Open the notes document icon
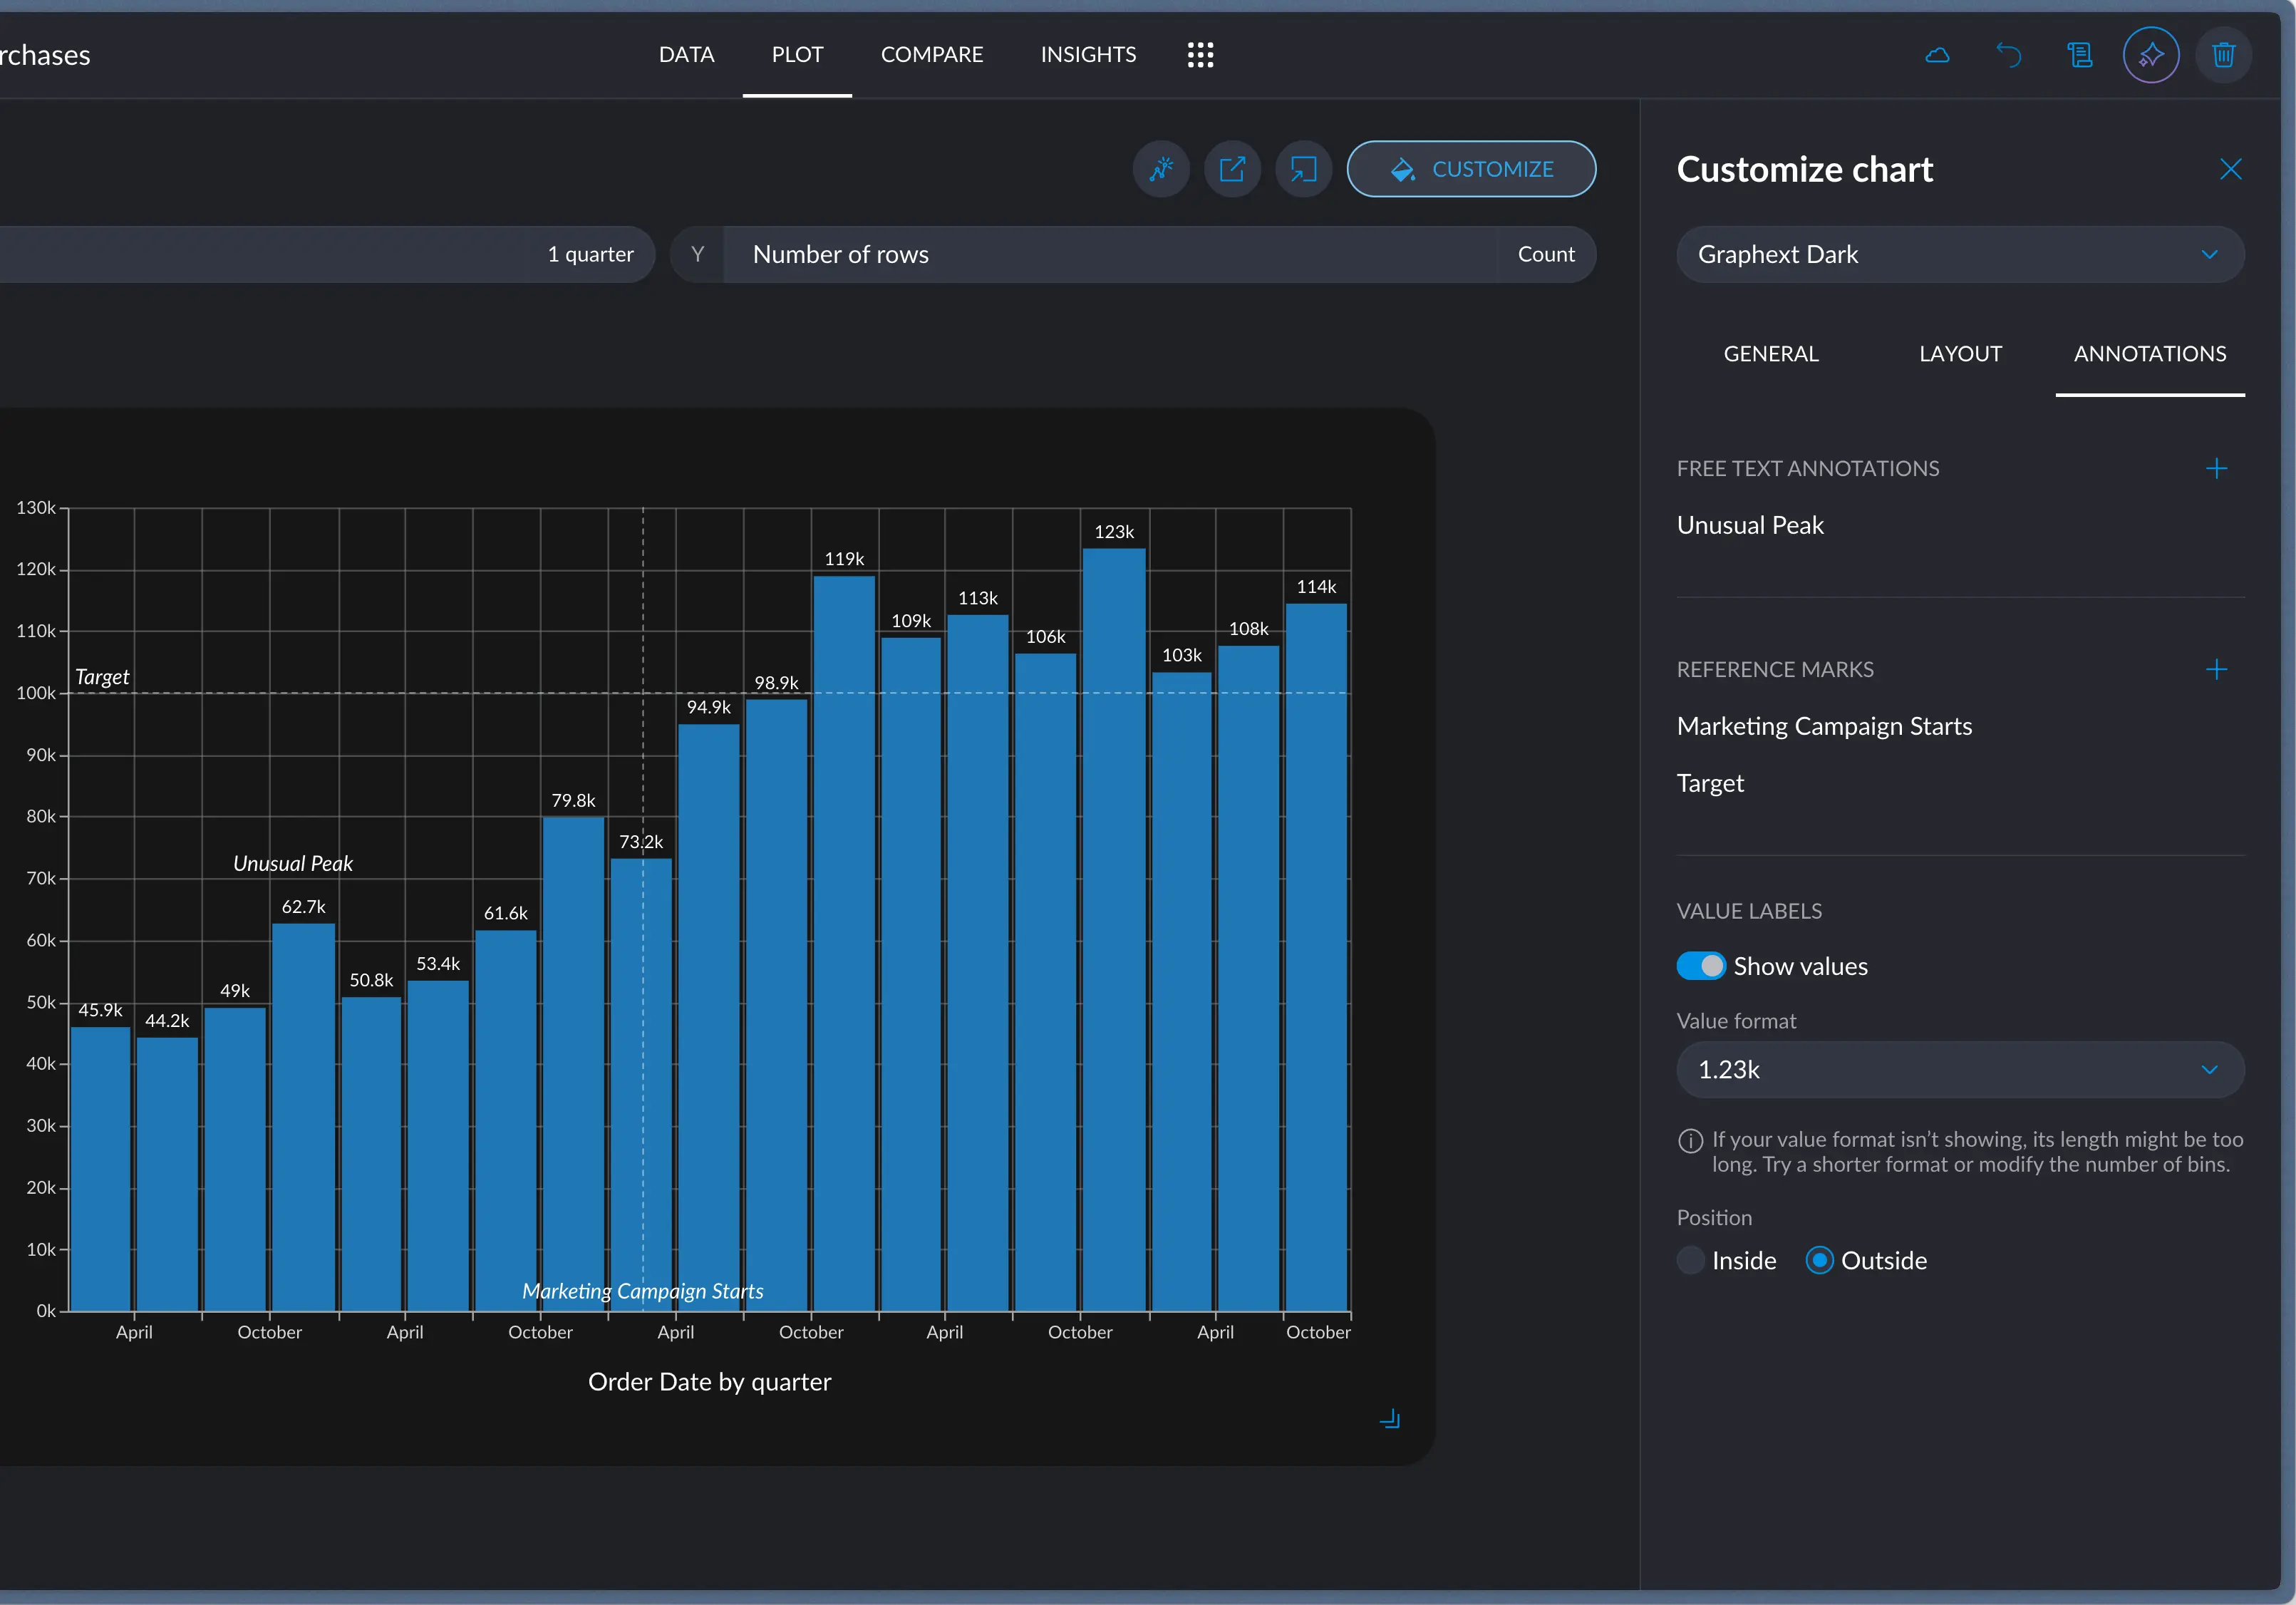Viewport: 2296px width, 1605px height. pos(2080,55)
